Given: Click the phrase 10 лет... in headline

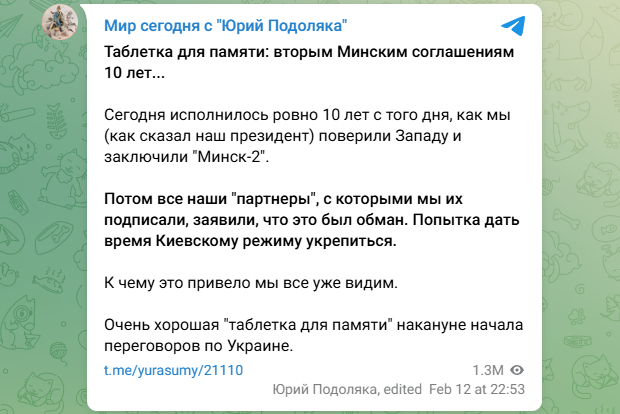Looking at the screenshot, I should (x=134, y=73).
